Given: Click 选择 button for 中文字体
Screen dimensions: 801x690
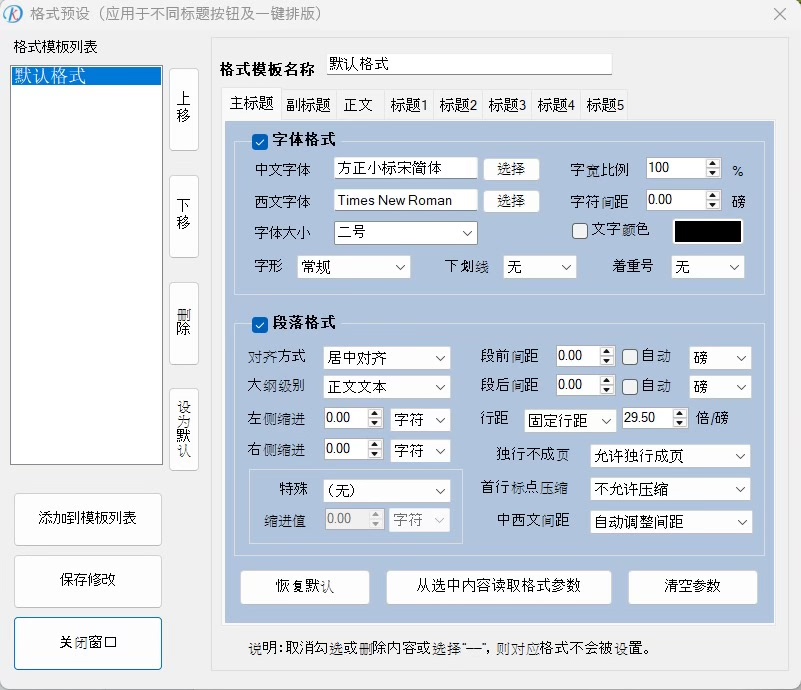Looking at the screenshot, I should point(511,169).
